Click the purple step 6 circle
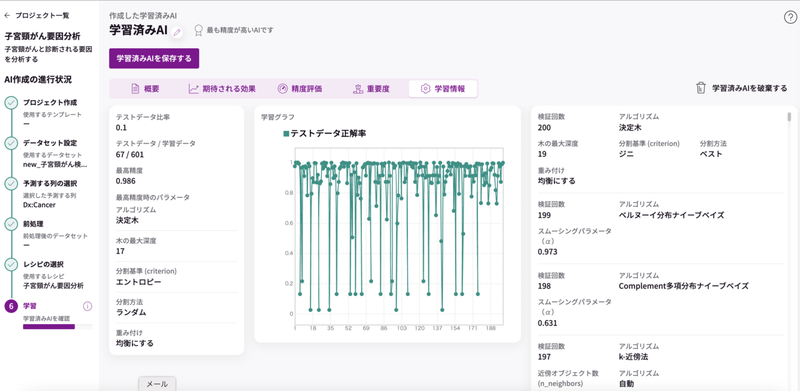 [11, 306]
